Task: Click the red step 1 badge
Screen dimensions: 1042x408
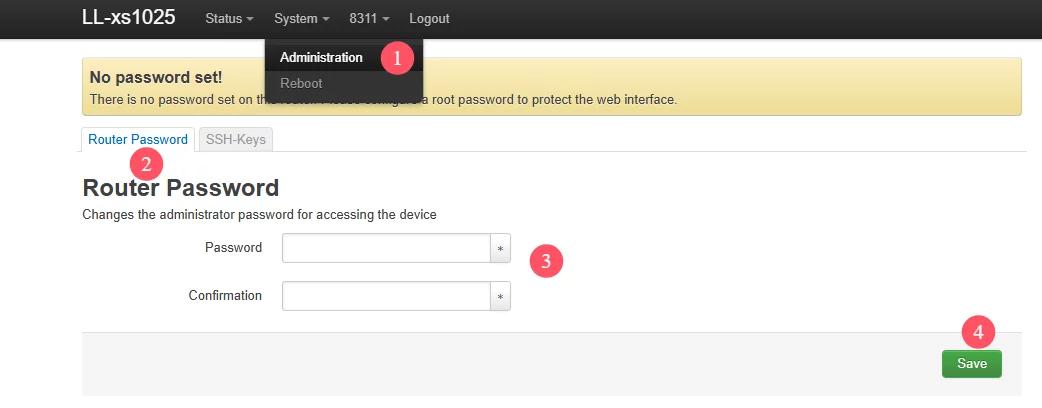Action: point(397,58)
